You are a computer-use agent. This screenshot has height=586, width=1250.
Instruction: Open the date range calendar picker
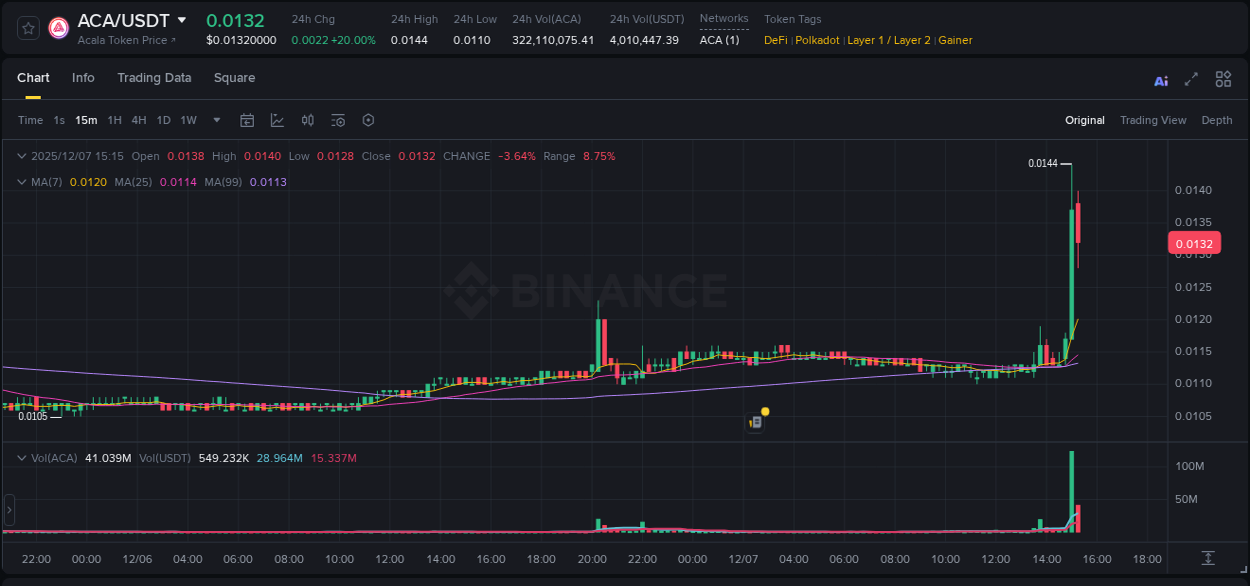(247, 120)
